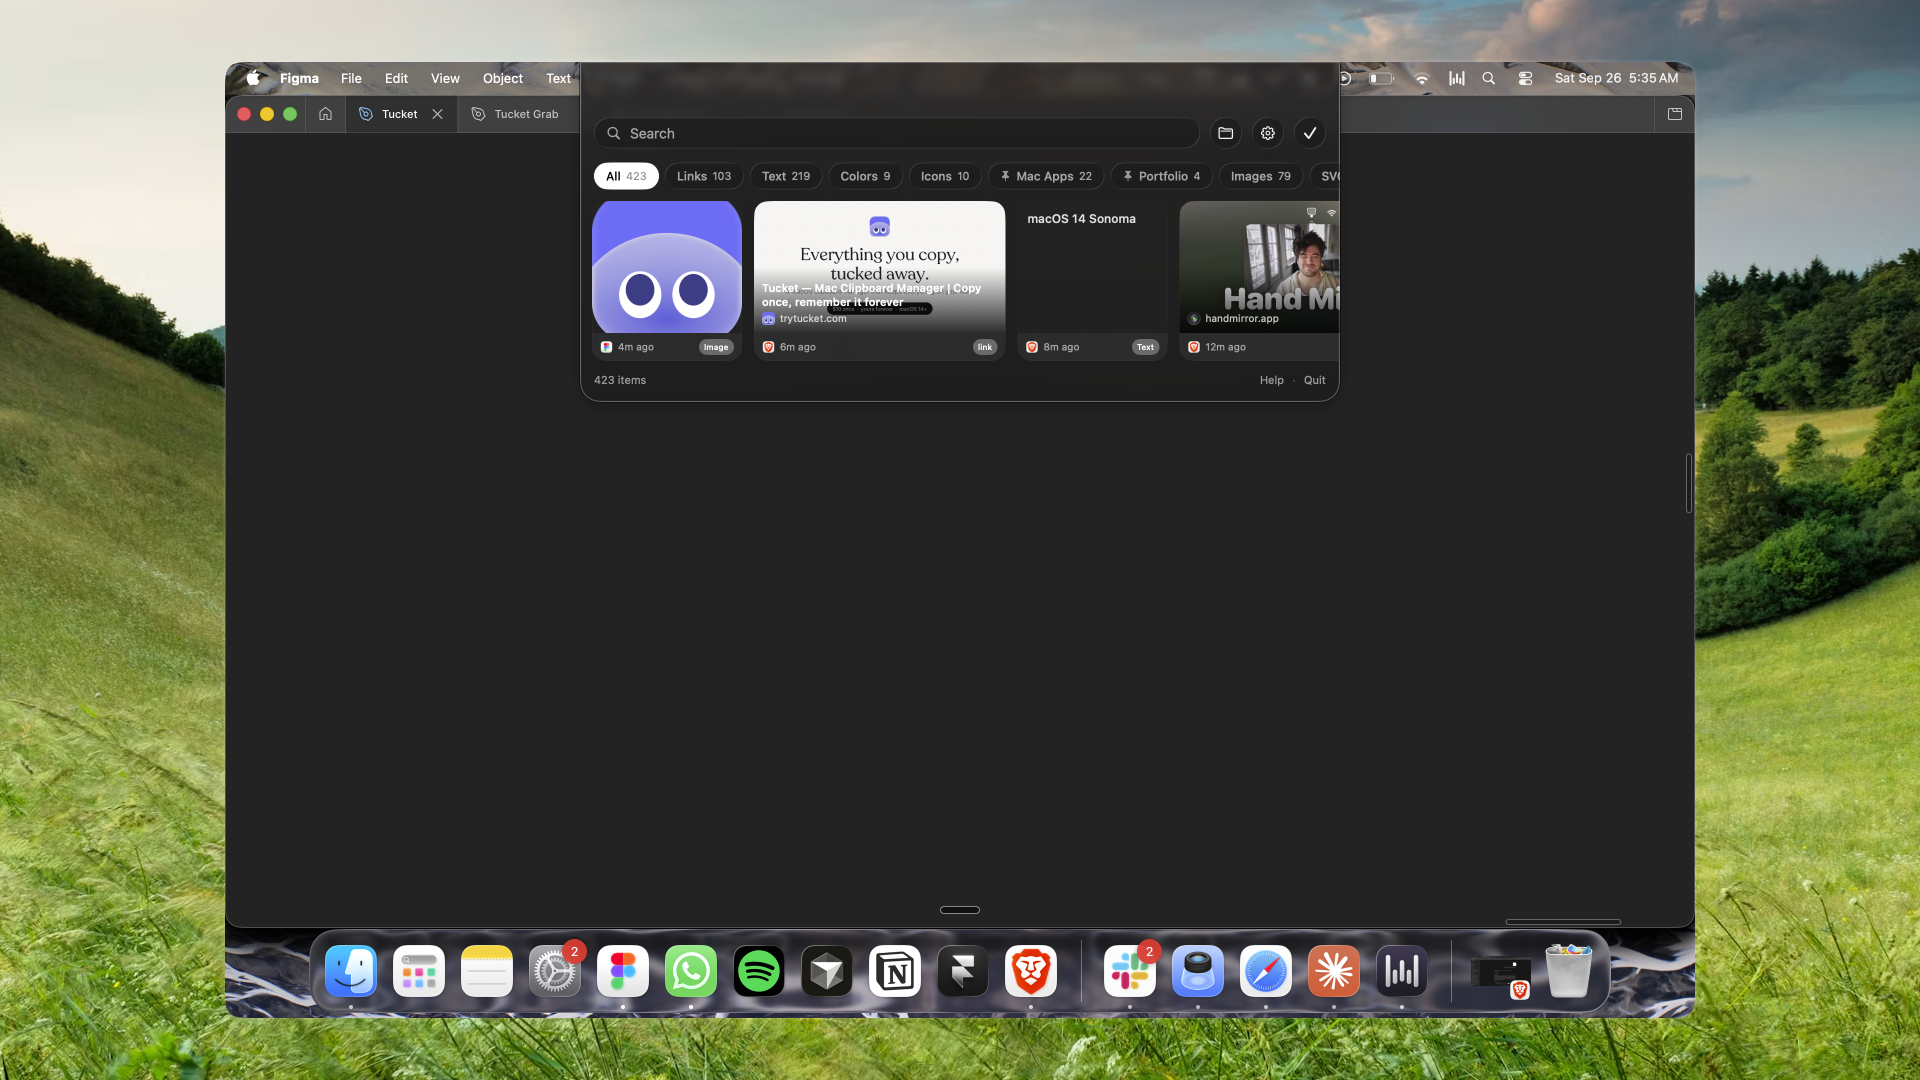This screenshot has width=1920, height=1080.
Task: Launch Spotify from the dock
Action: point(759,971)
